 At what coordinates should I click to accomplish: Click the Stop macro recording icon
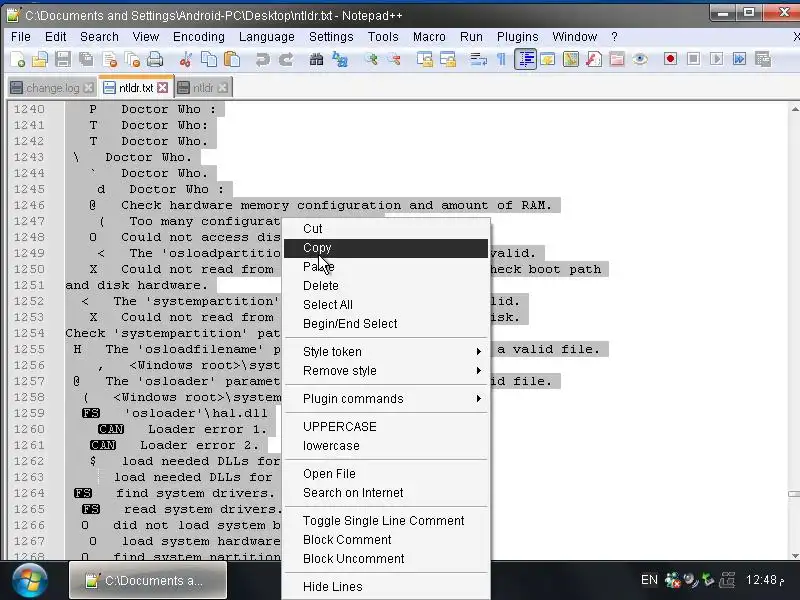click(693, 59)
